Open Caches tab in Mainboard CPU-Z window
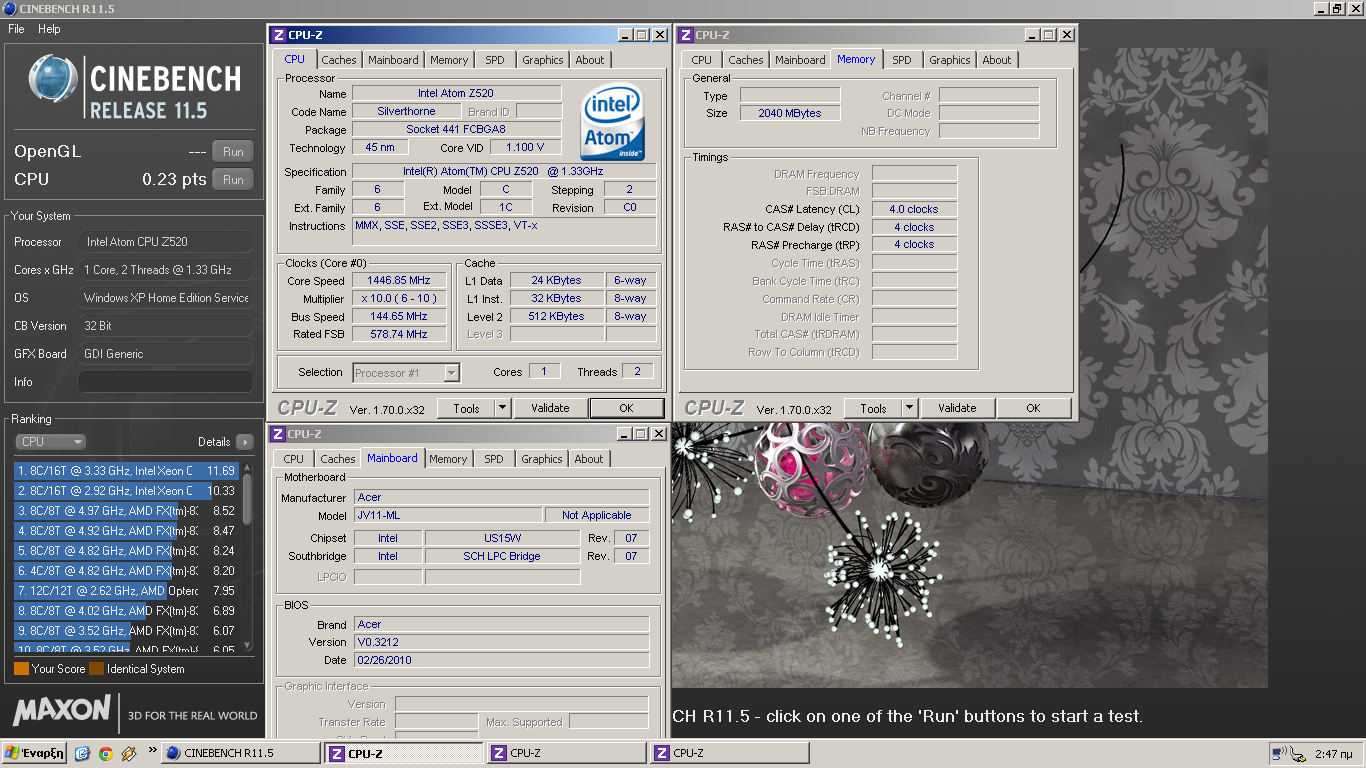This screenshot has height=768, width=1366. (337, 459)
